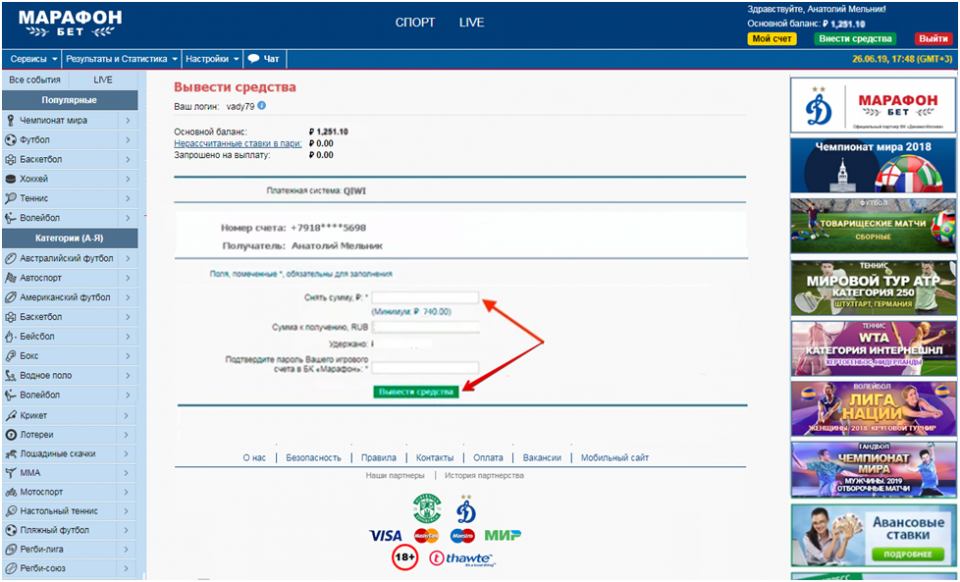The image size is (960, 582).
Task: Open the СПОРТ section
Action: [414, 23]
